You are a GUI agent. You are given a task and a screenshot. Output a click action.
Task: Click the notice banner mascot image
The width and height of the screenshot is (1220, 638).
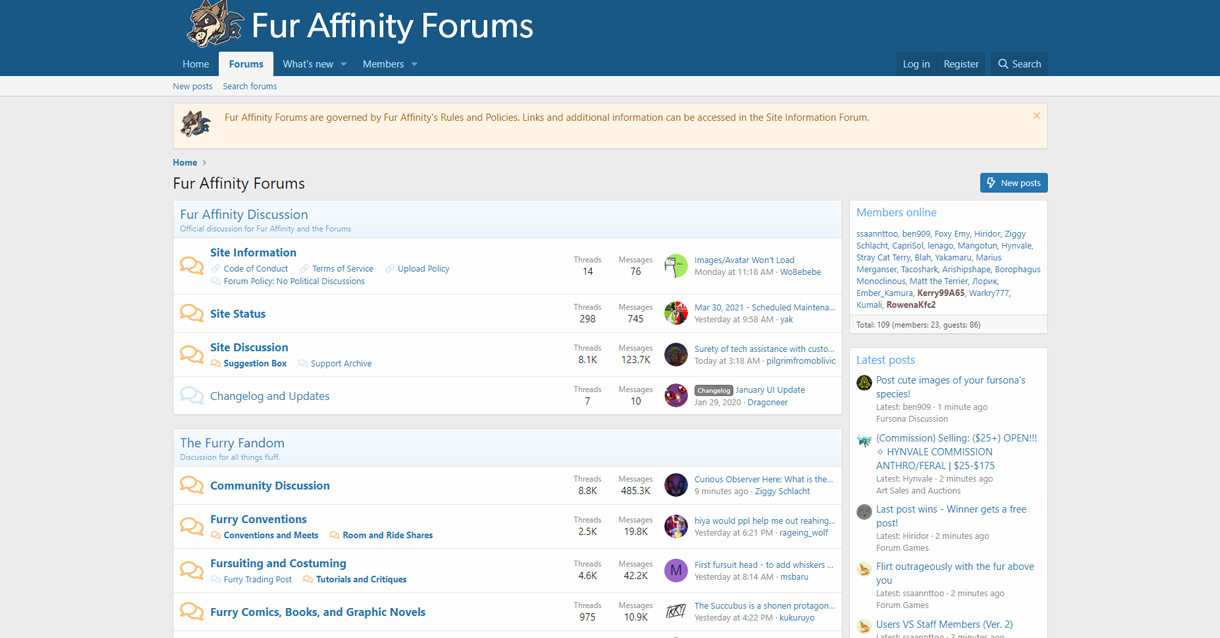click(x=196, y=123)
